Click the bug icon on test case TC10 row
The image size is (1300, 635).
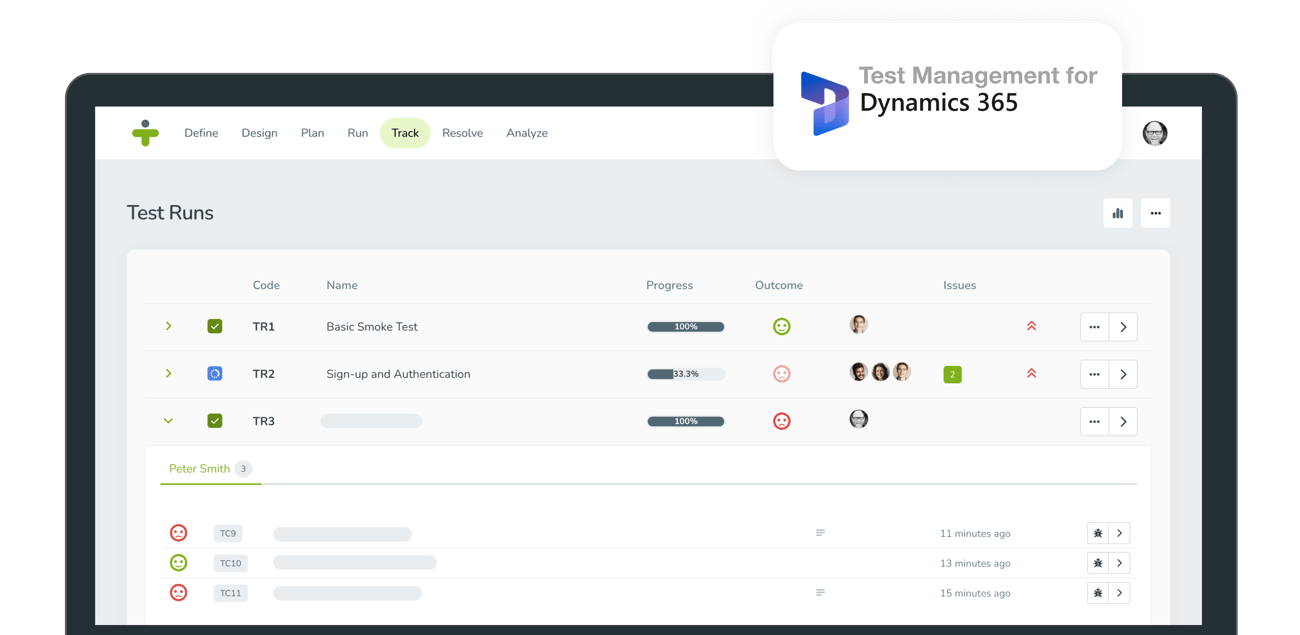[x=1096, y=563]
